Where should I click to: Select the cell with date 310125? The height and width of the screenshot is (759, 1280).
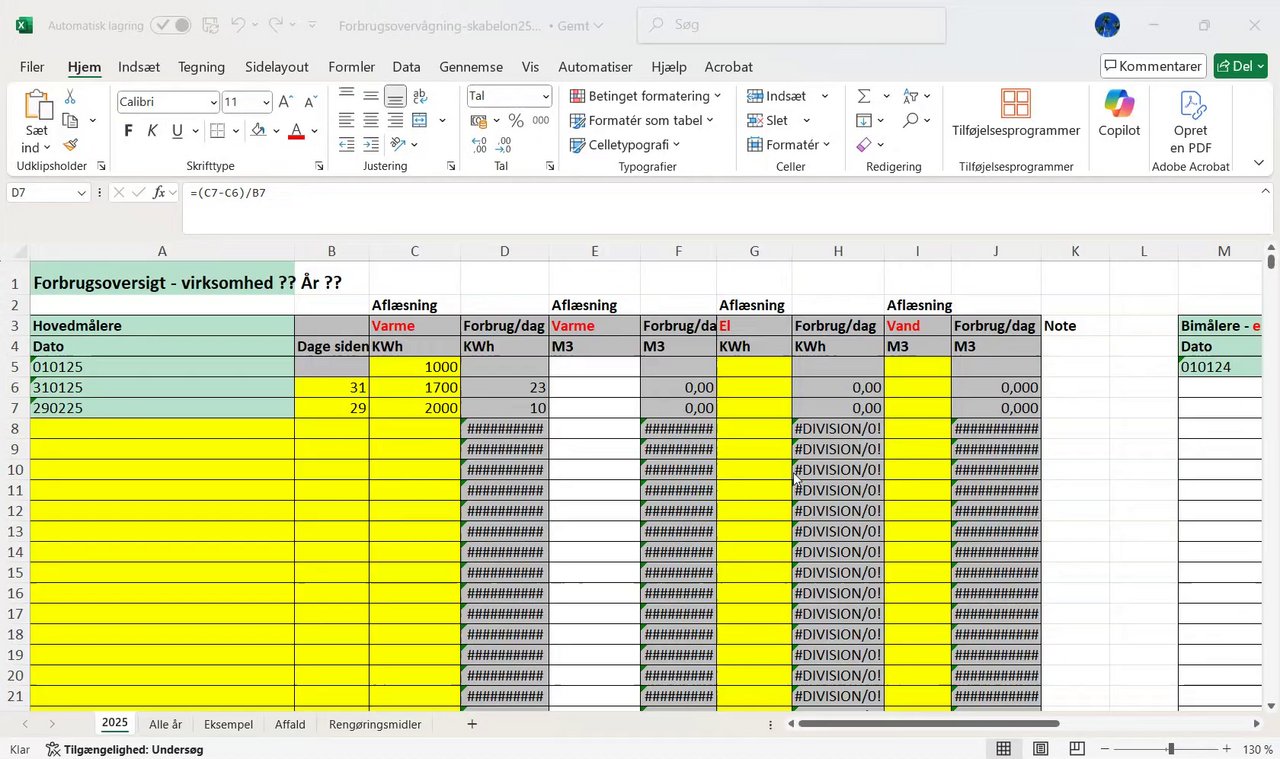(x=162, y=388)
